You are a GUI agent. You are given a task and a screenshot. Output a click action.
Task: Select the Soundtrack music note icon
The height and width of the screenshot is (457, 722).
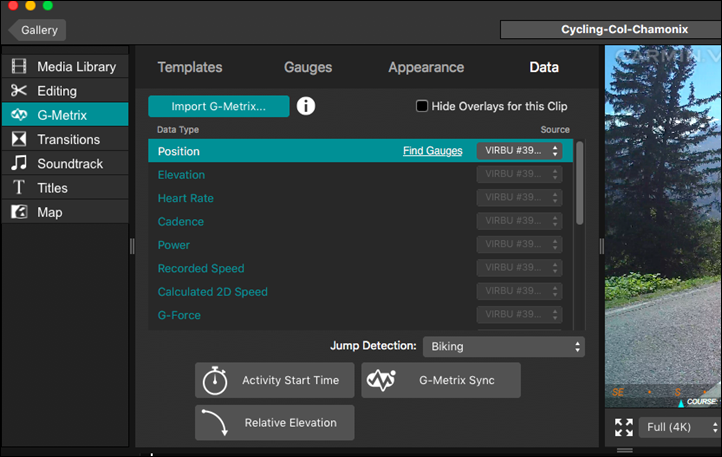[18, 163]
